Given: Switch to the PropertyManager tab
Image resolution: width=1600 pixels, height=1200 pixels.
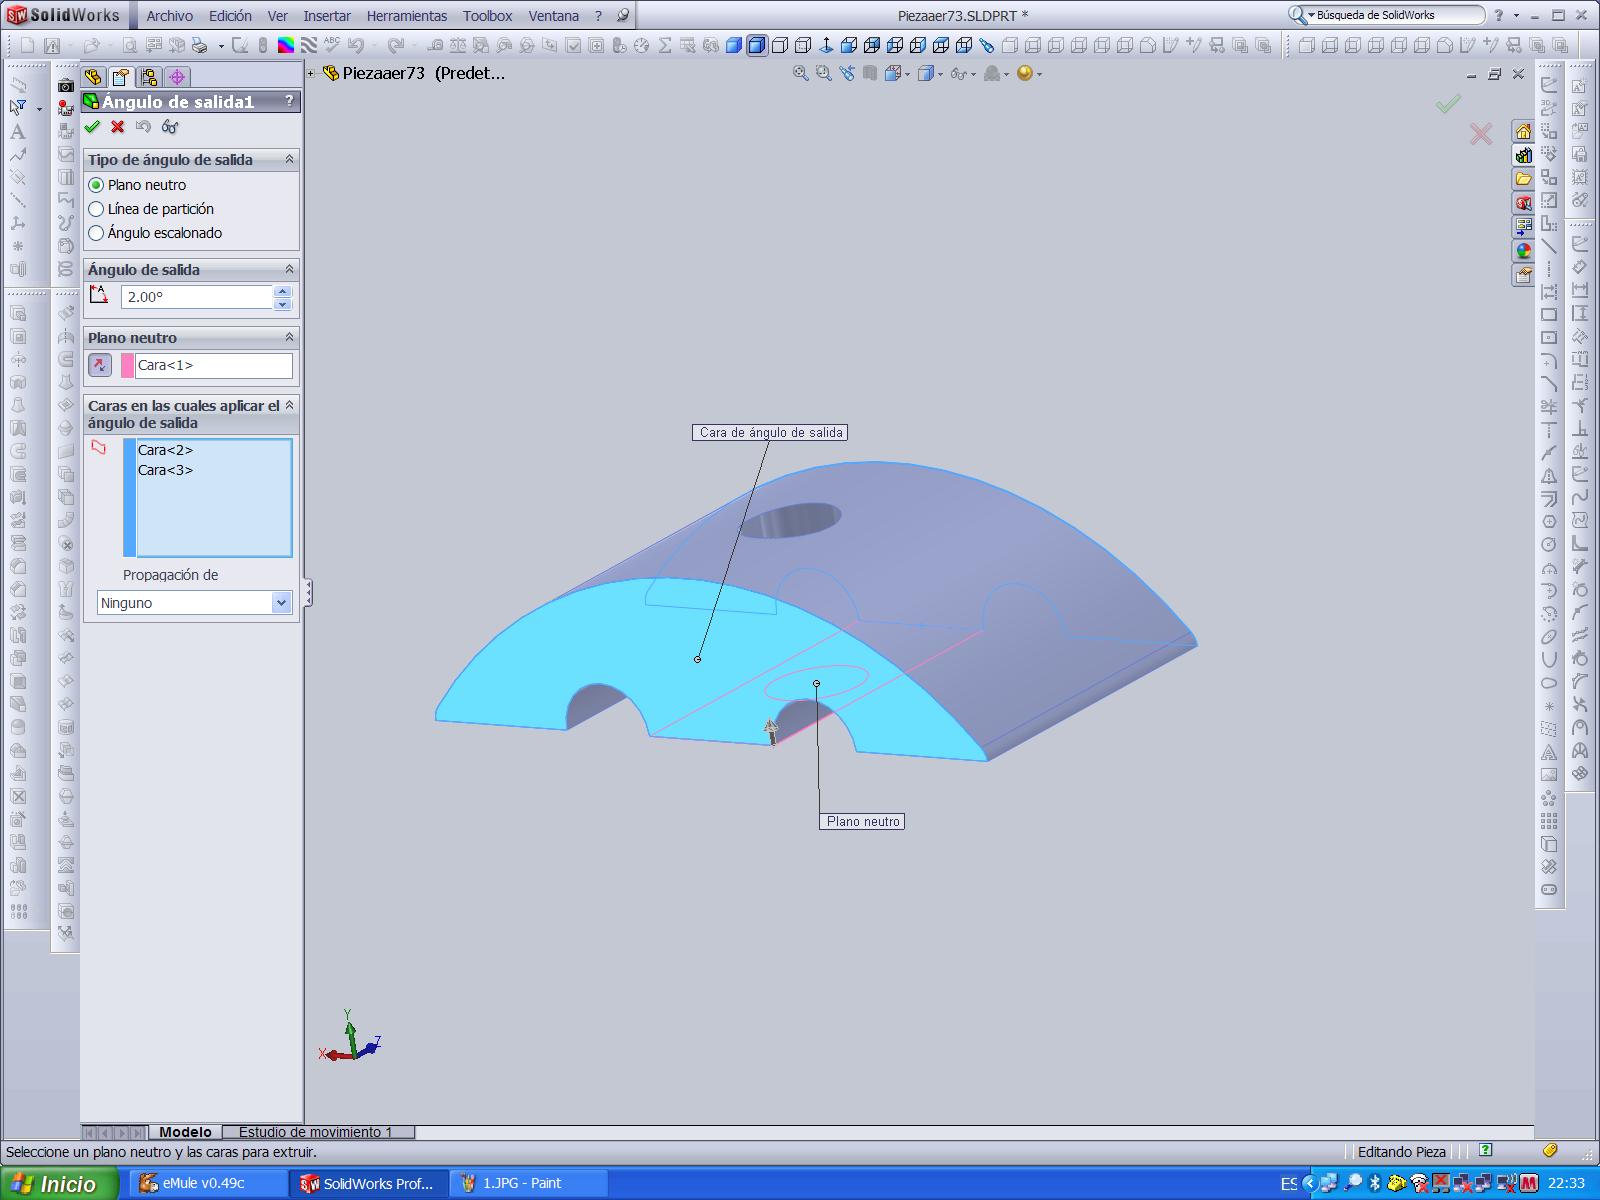Looking at the screenshot, I should [121, 77].
